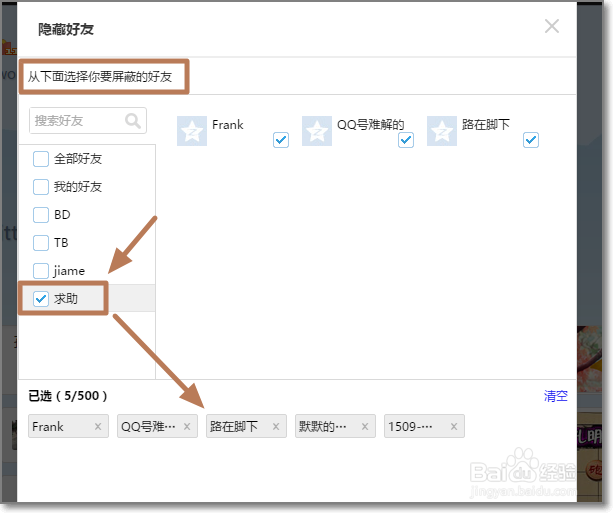Select the jiame group label

click(69, 271)
